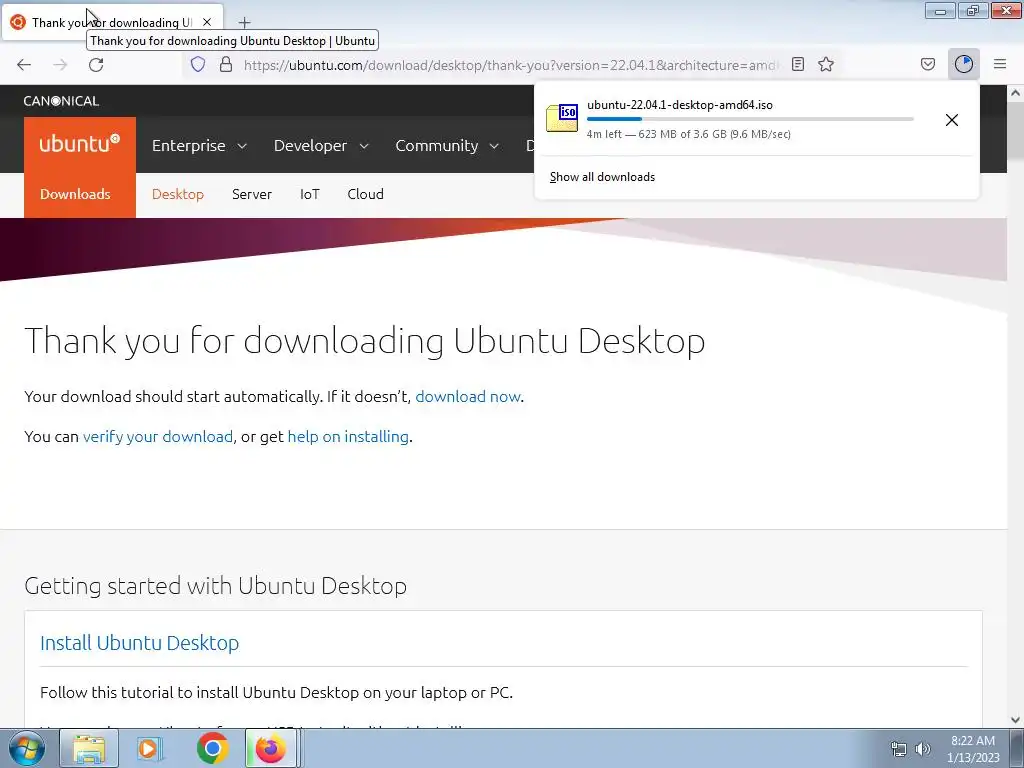This screenshot has height=768, width=1024.
Task: Open the volume speaker tray icon
Action: point(922,749)
